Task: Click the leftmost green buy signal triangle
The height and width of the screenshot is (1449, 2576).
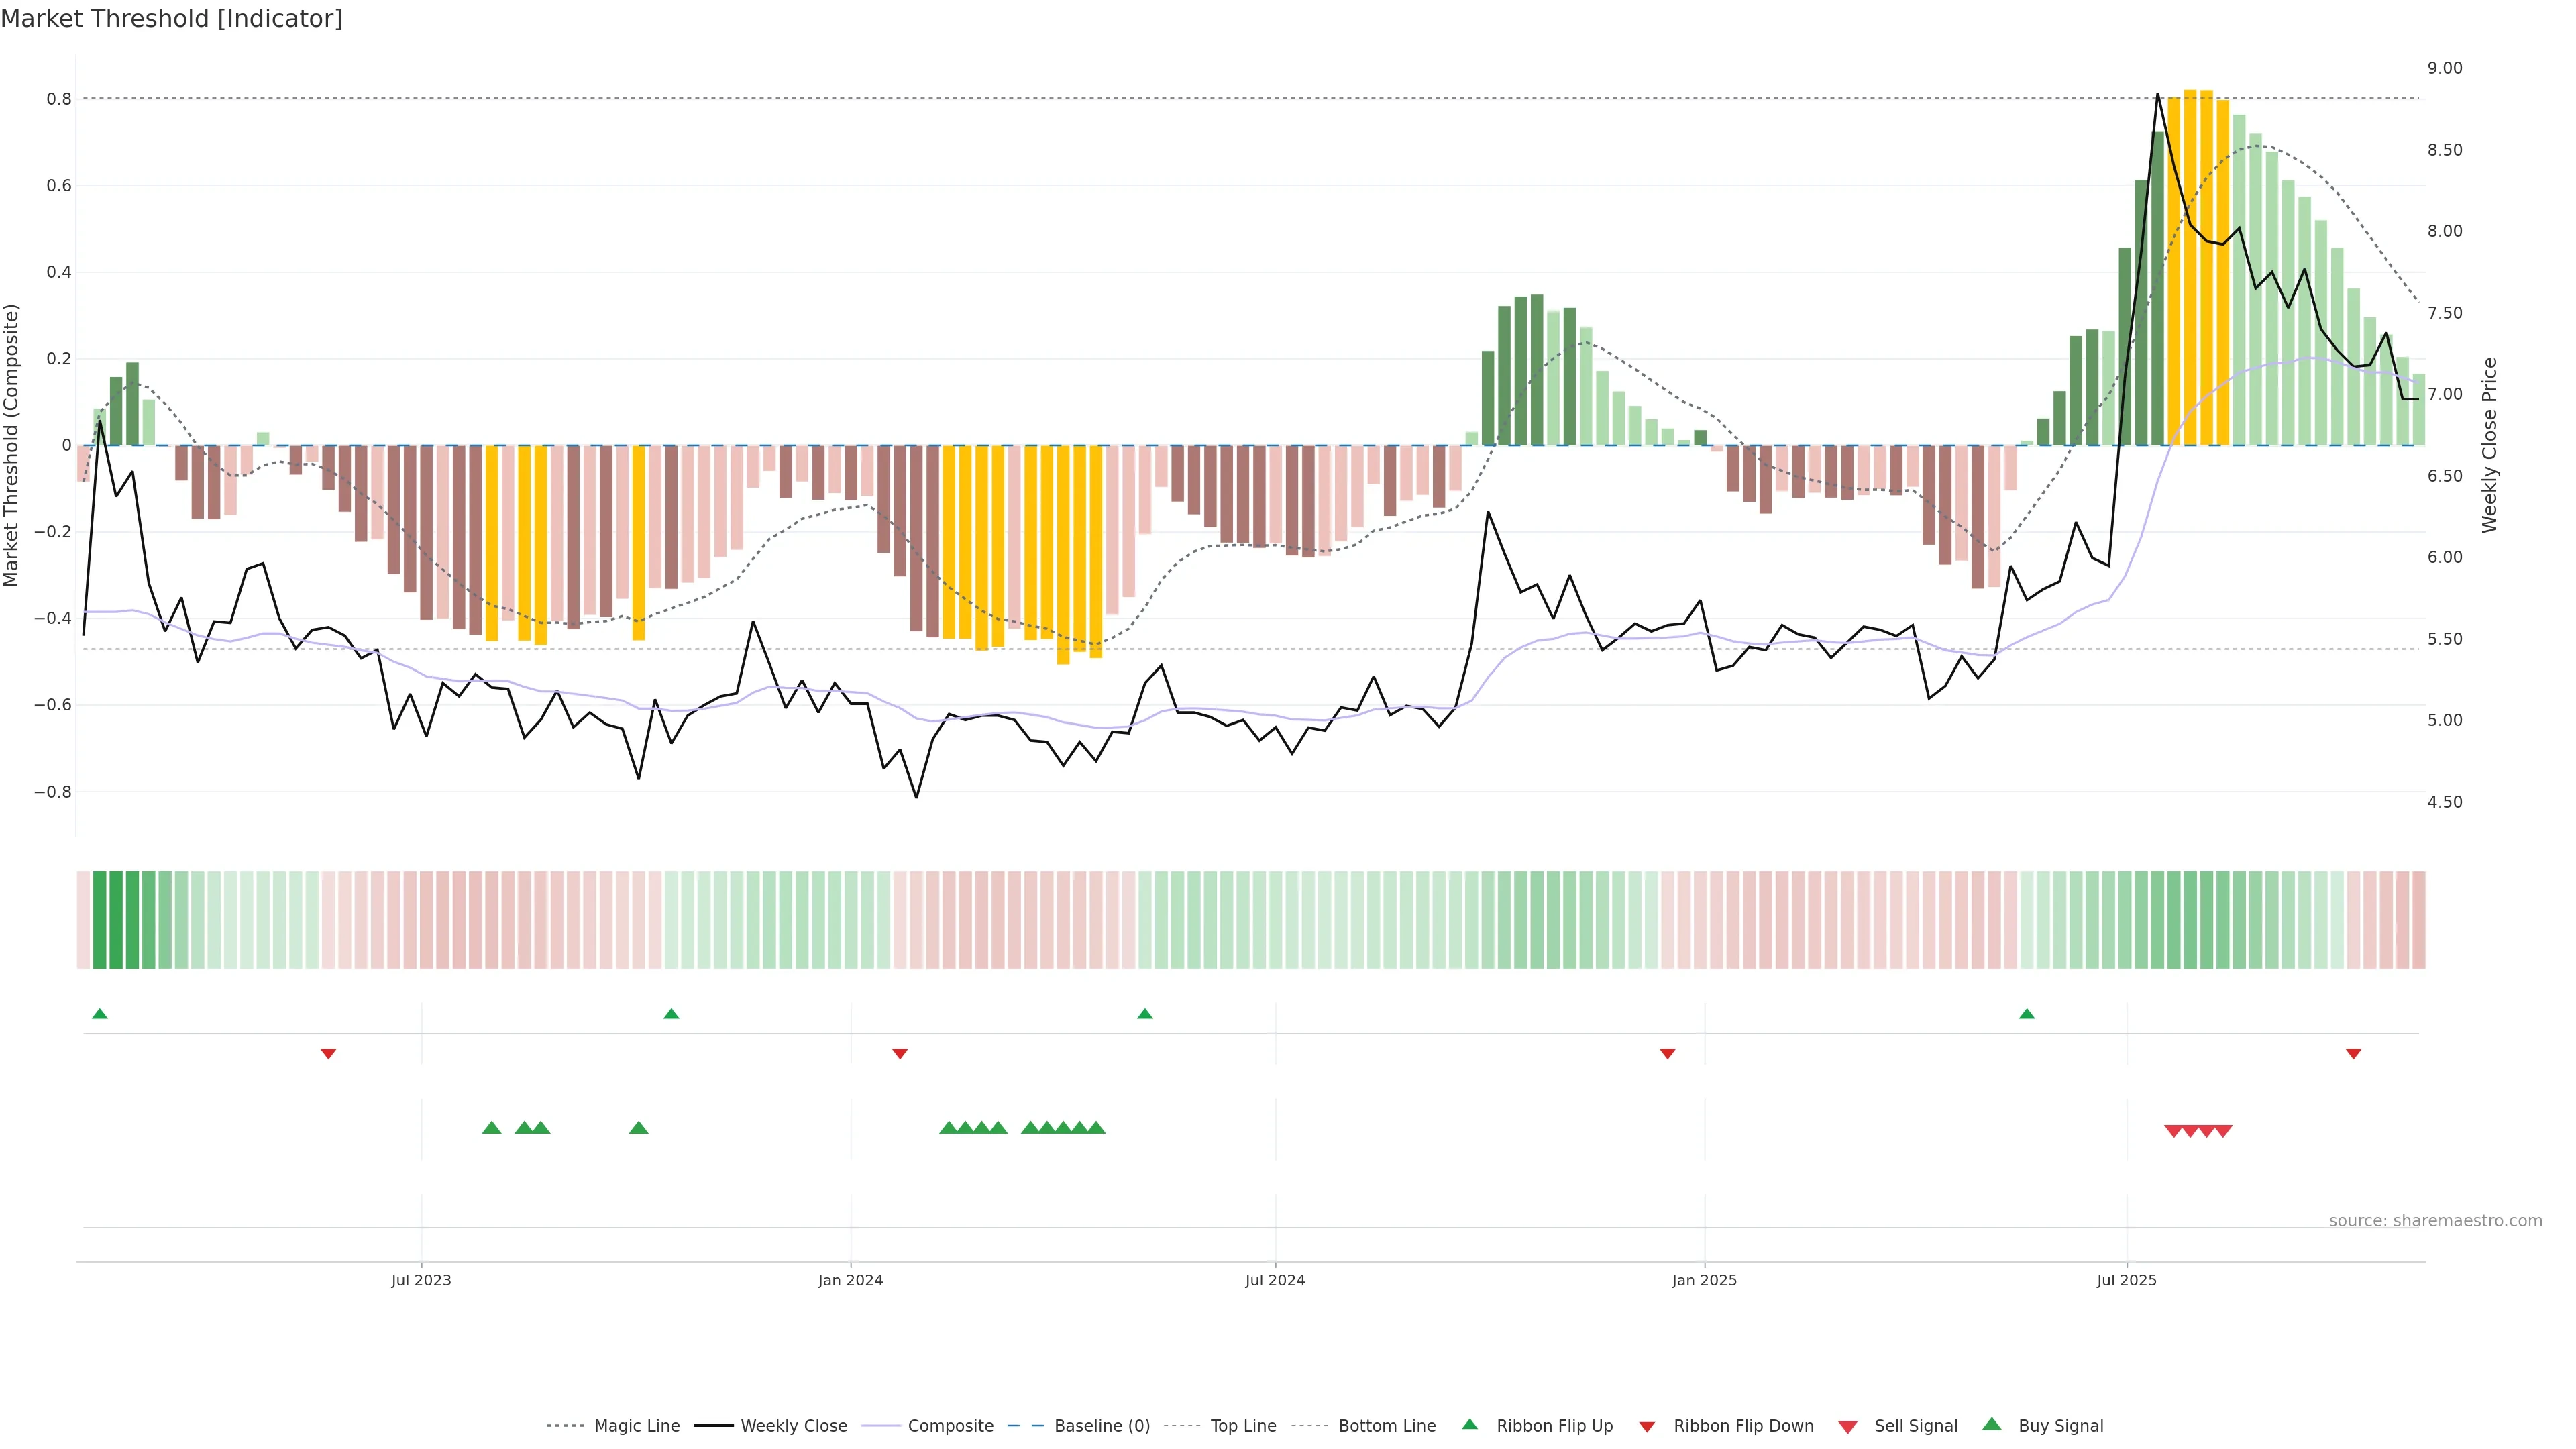Action: coord(491,1128)
